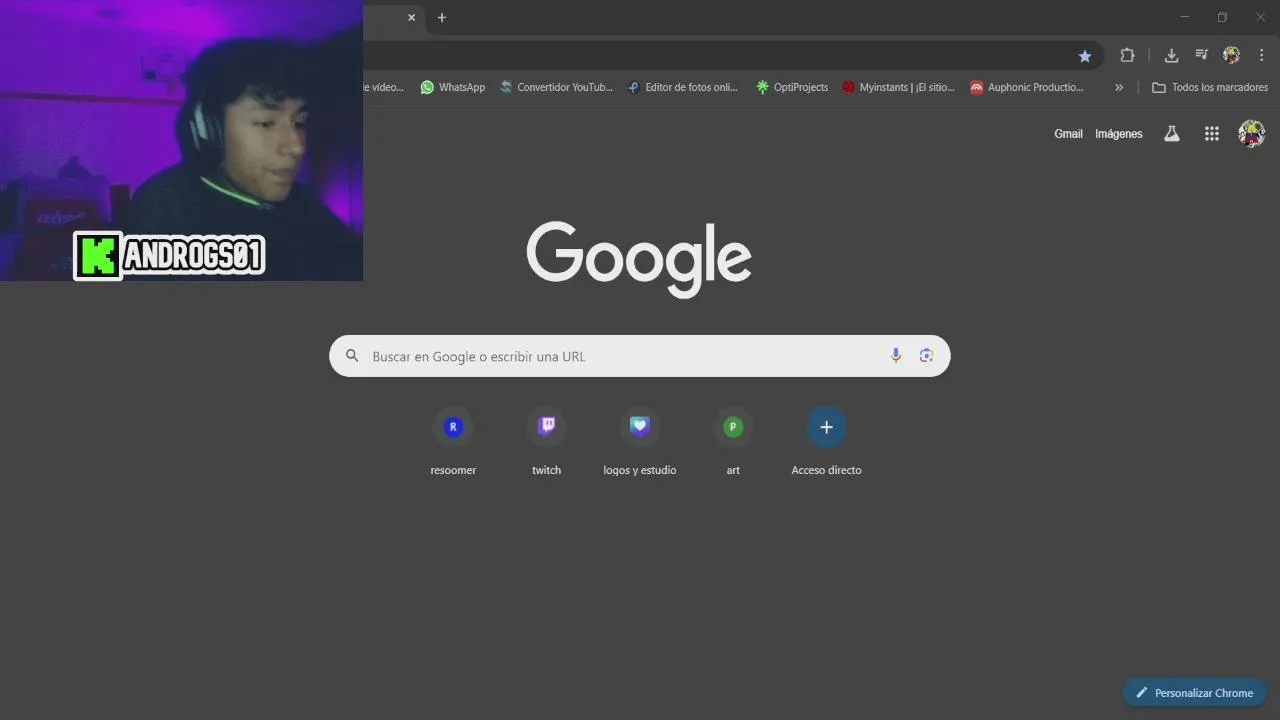The height and width of the screenshot is (720, 1280).
Task: Open the logos y estudio shortcut
Action: click(x=640, y=443)
